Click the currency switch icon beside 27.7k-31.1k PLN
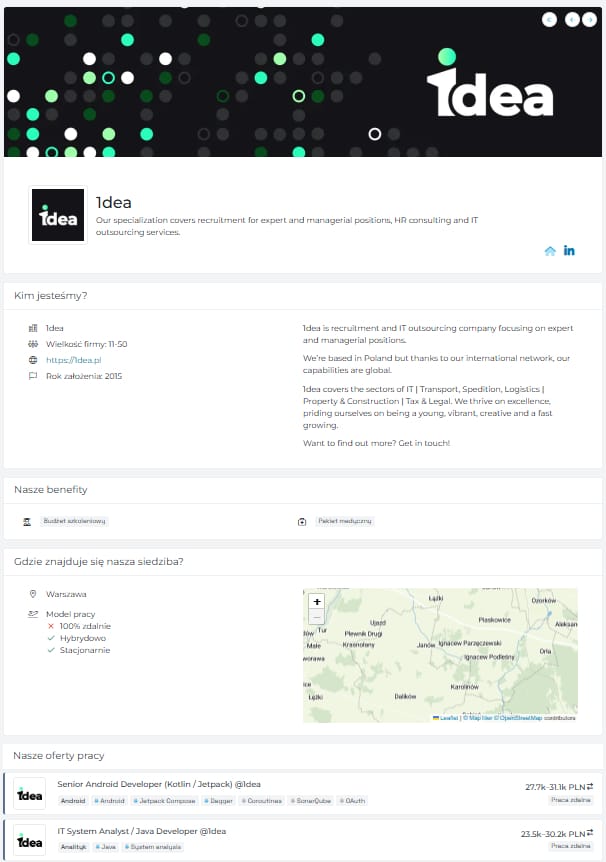 [x=589, y=787]
